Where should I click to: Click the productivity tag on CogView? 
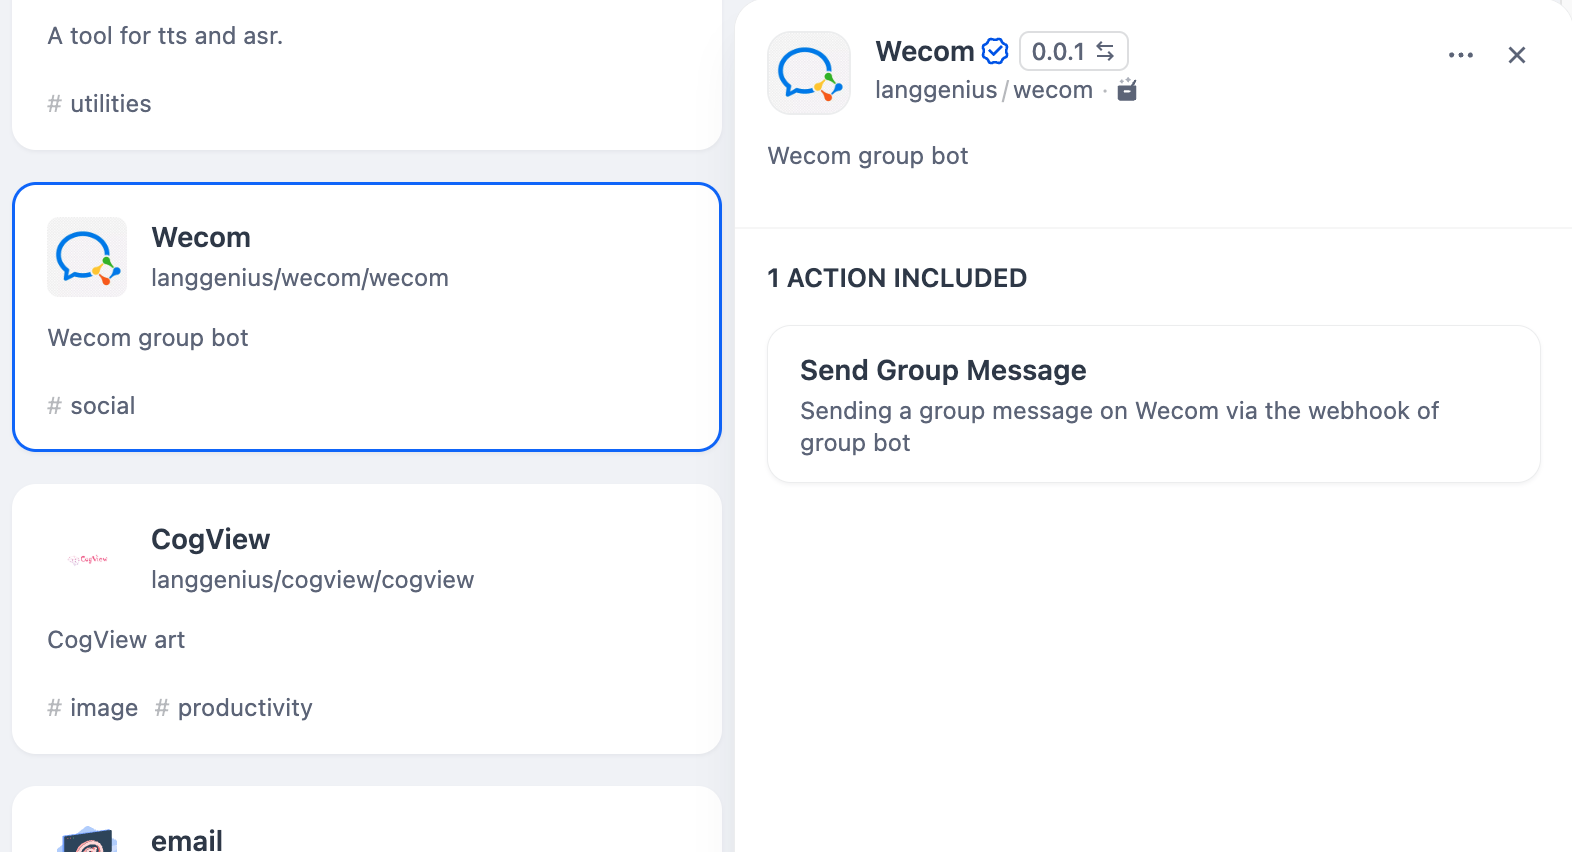(x=234, y=708)
